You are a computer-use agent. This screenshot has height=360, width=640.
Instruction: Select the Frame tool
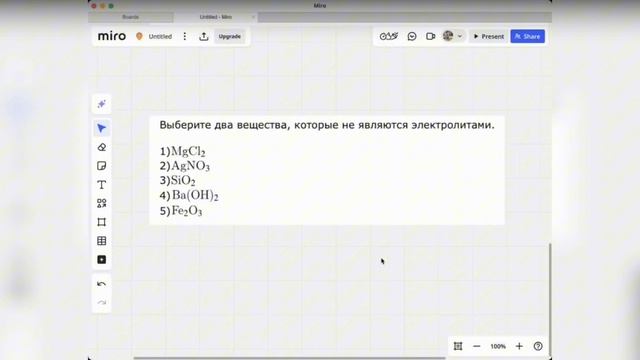(102, 222)
